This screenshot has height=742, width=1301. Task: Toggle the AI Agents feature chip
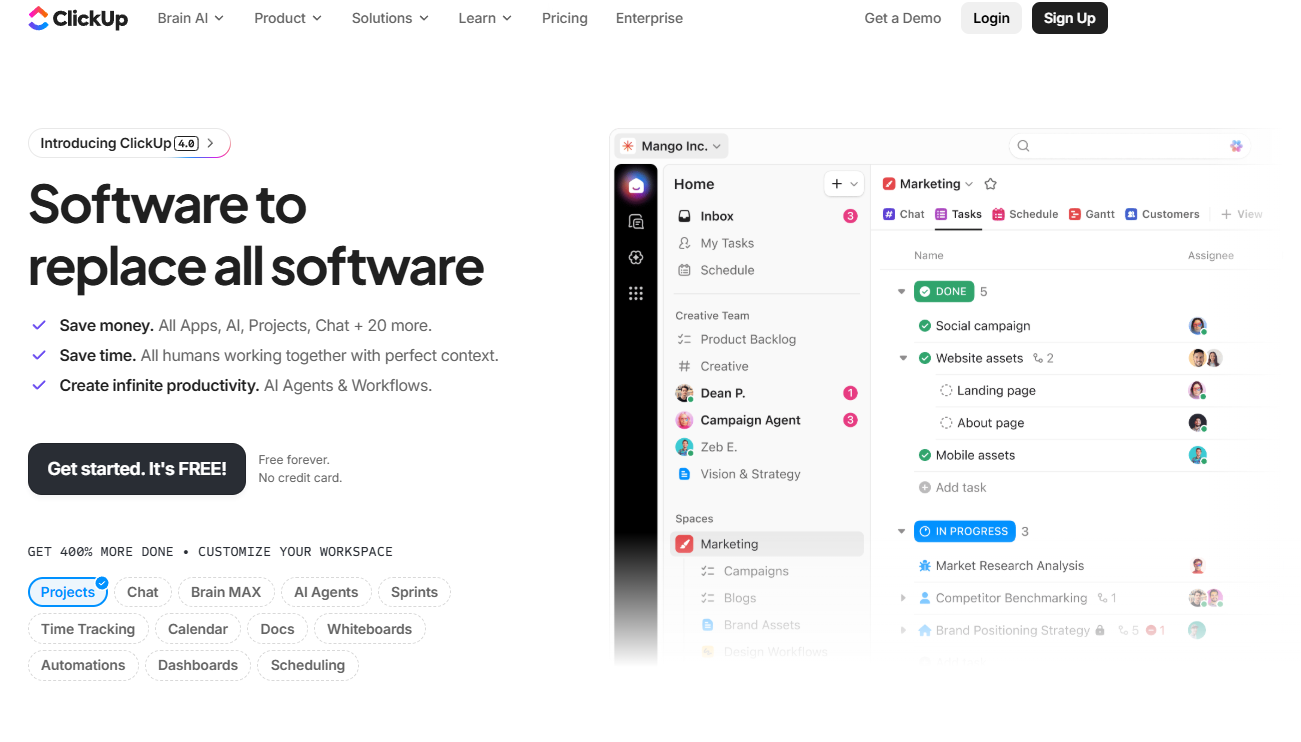tap(326, 592)
